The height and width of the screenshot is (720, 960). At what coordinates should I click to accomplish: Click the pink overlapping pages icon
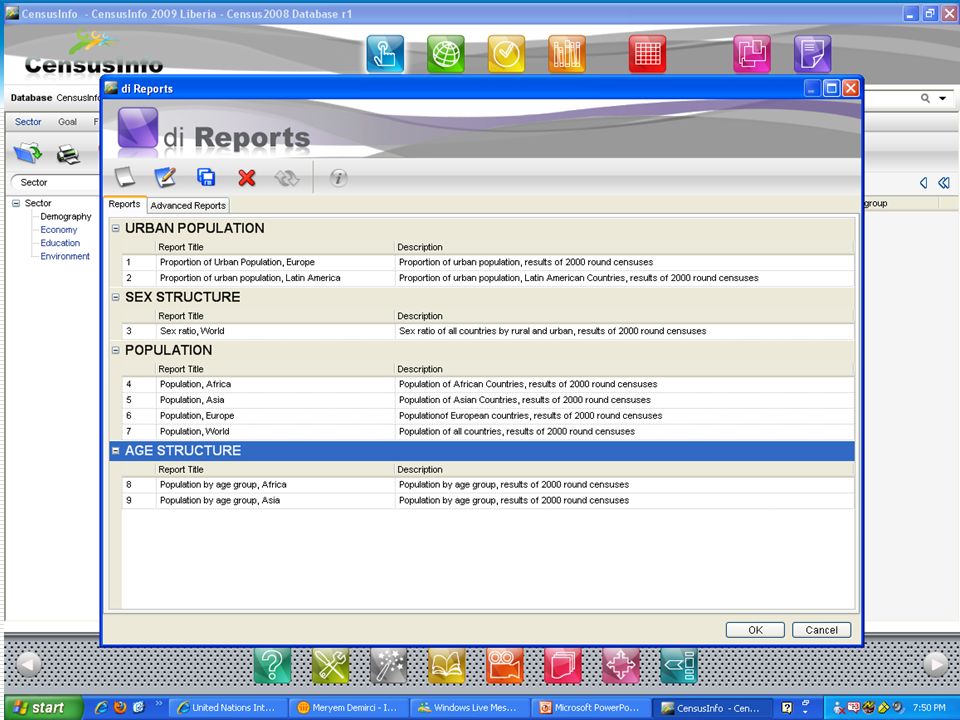pos(752,54)
